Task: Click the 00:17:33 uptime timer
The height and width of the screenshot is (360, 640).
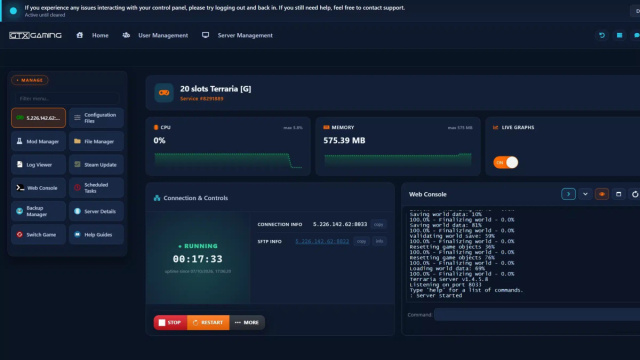Action: point(198,259)
